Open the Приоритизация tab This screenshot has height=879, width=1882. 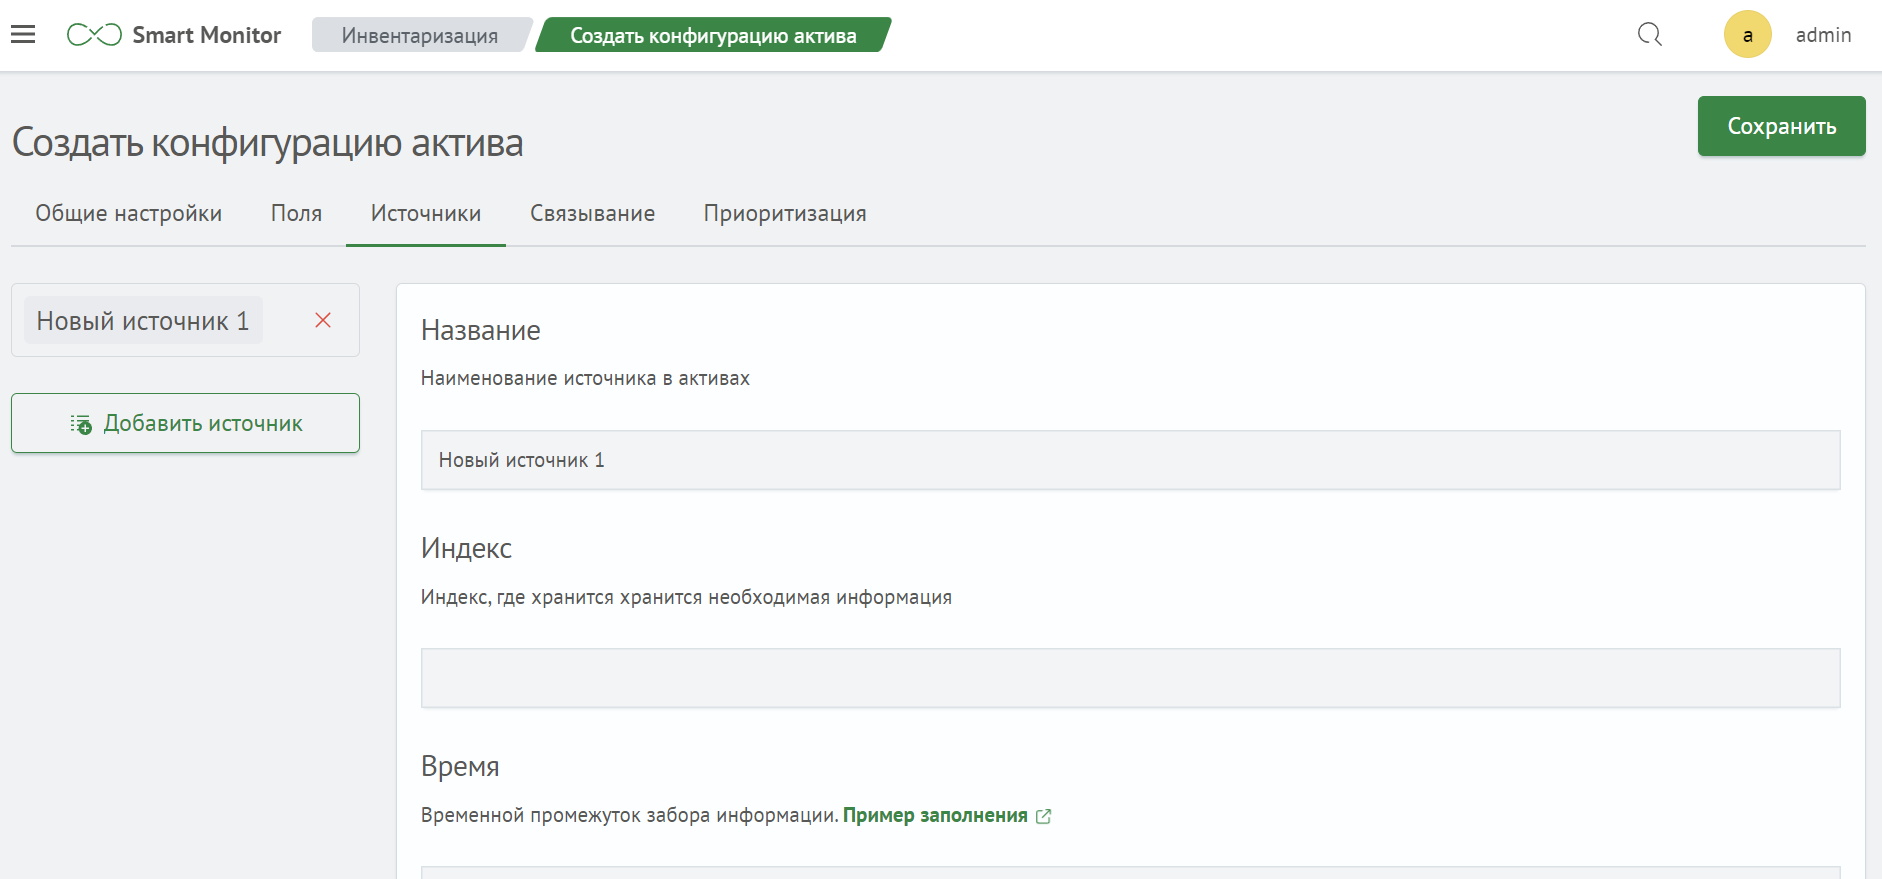coord(785,213)
